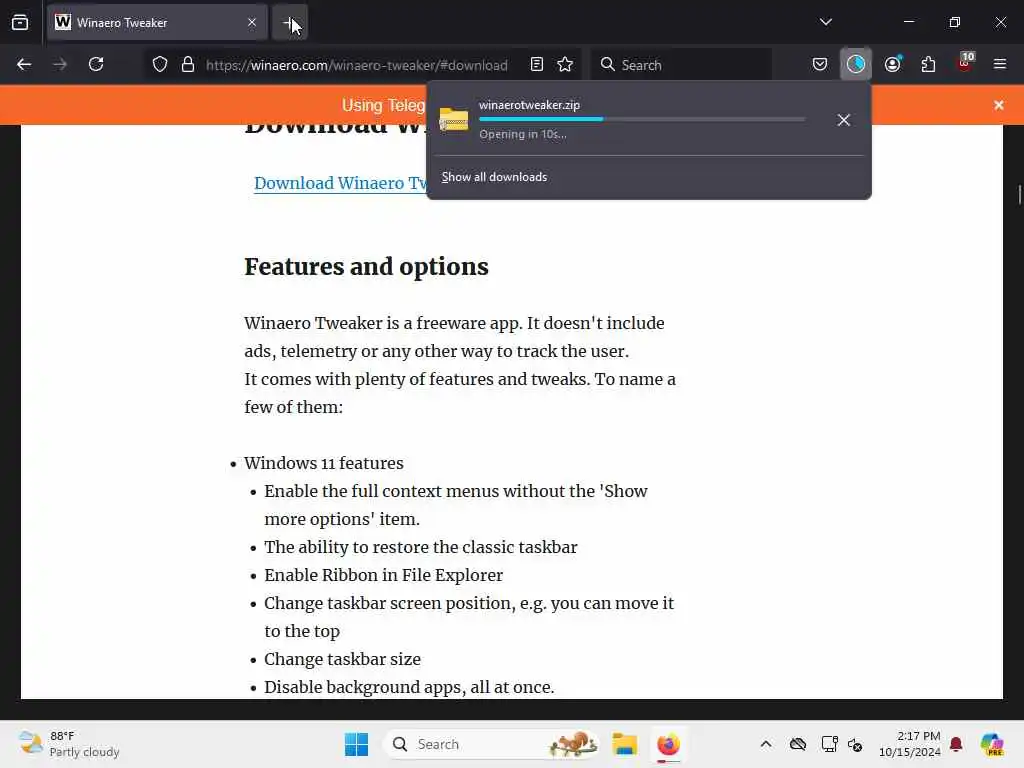Toggle the downloads panel button

(x=856, y=64)
